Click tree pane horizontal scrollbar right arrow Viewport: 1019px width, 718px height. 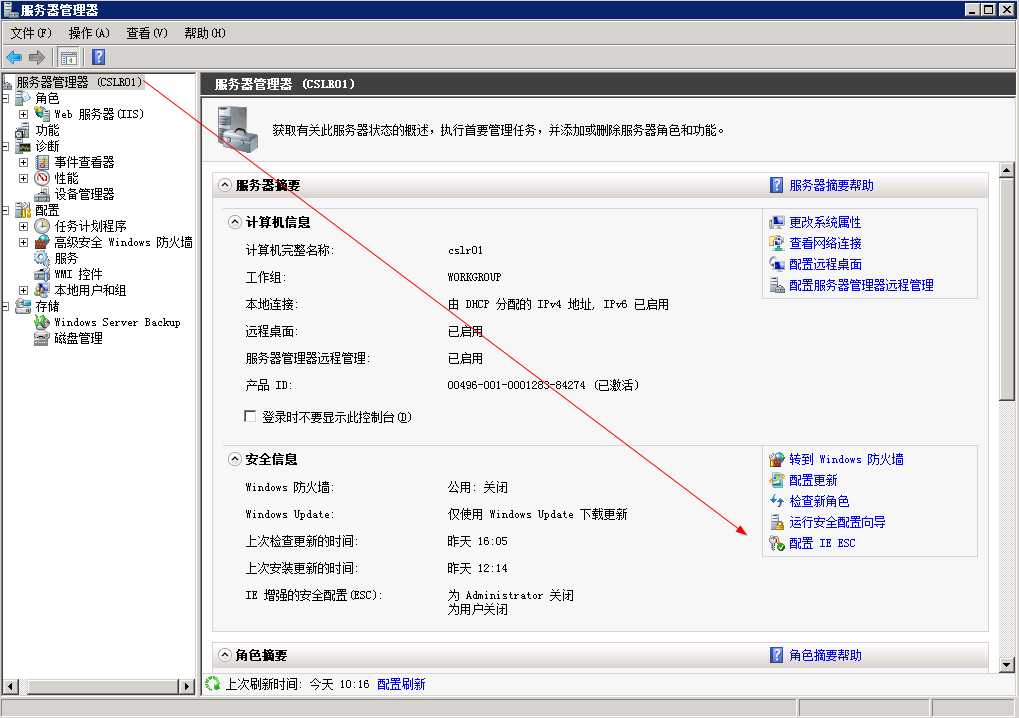[x=187, y=686]
